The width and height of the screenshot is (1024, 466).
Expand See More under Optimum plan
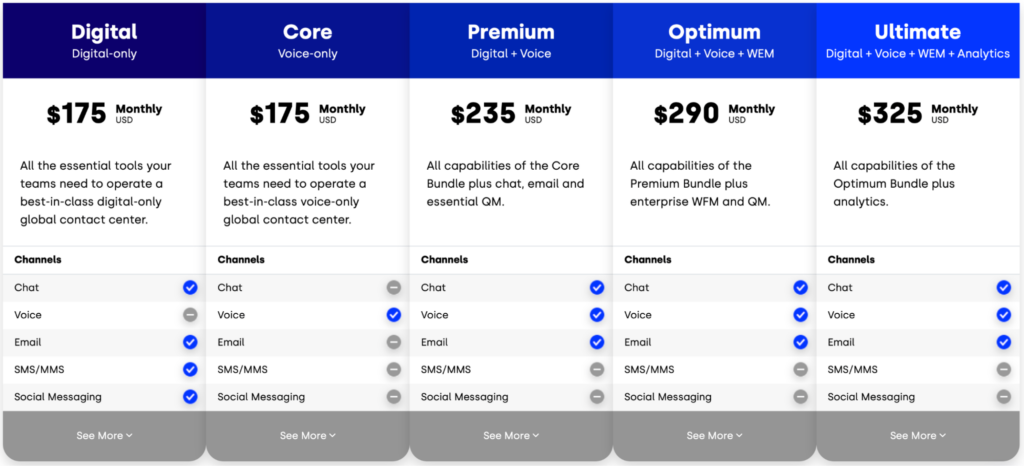[715, 436]
